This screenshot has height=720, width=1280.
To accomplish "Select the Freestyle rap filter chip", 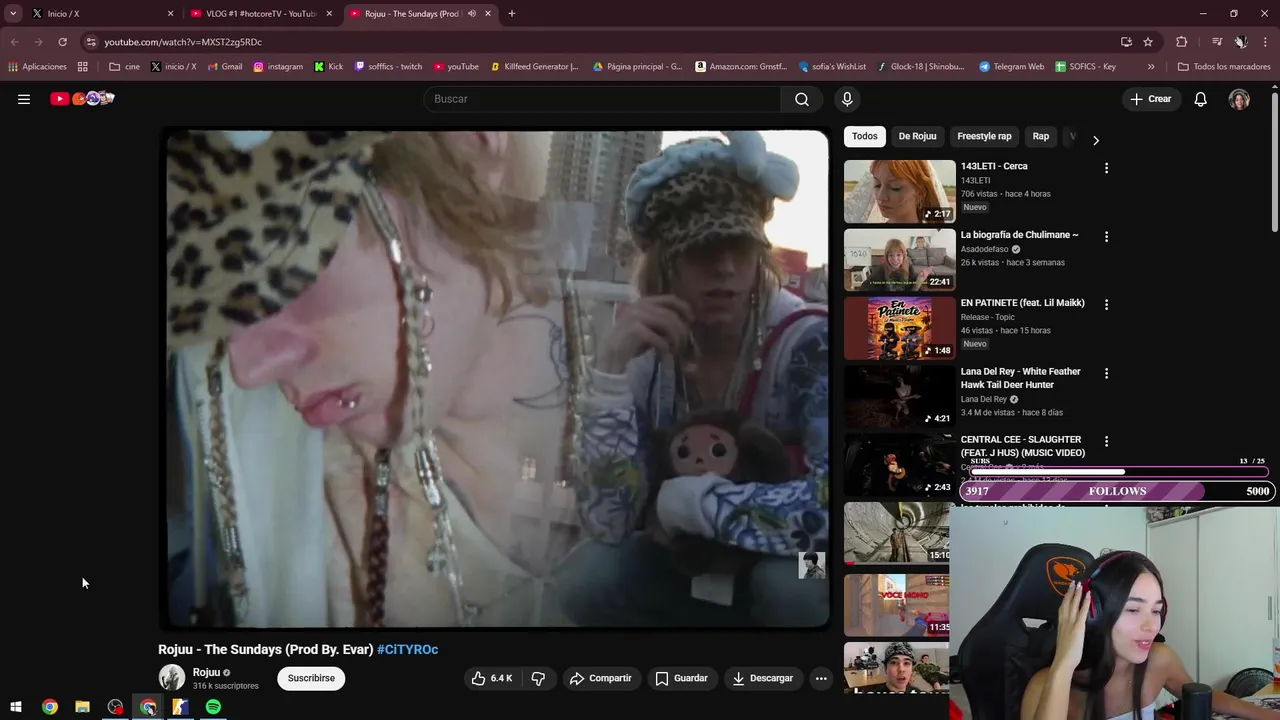I will pyautogui.click(x=984, y=136).
